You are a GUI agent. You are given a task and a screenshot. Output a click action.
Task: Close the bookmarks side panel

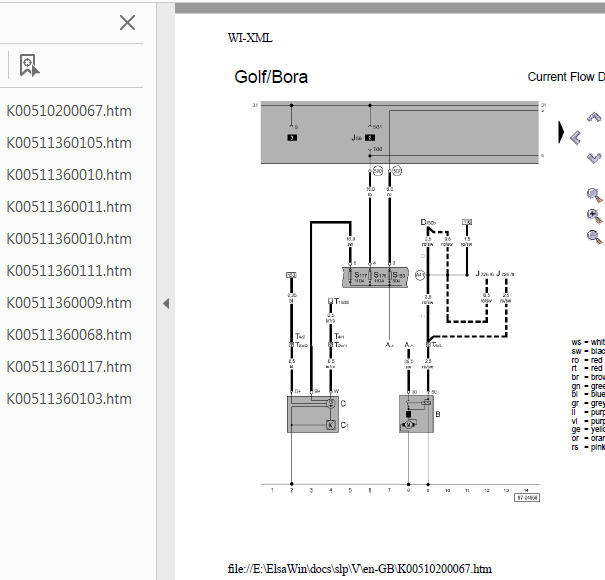[x=127, y=23]
